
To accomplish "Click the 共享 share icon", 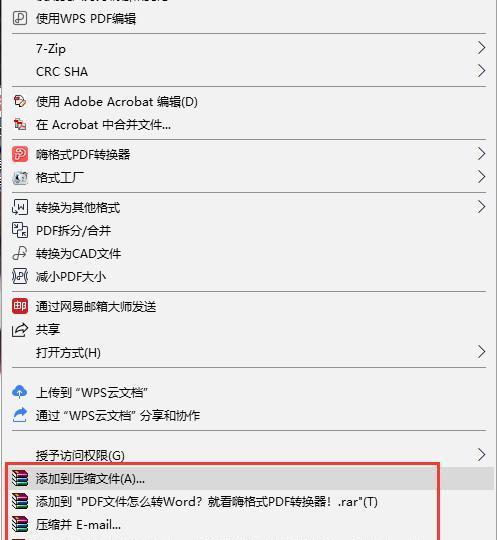I will (x=20, y=330).
